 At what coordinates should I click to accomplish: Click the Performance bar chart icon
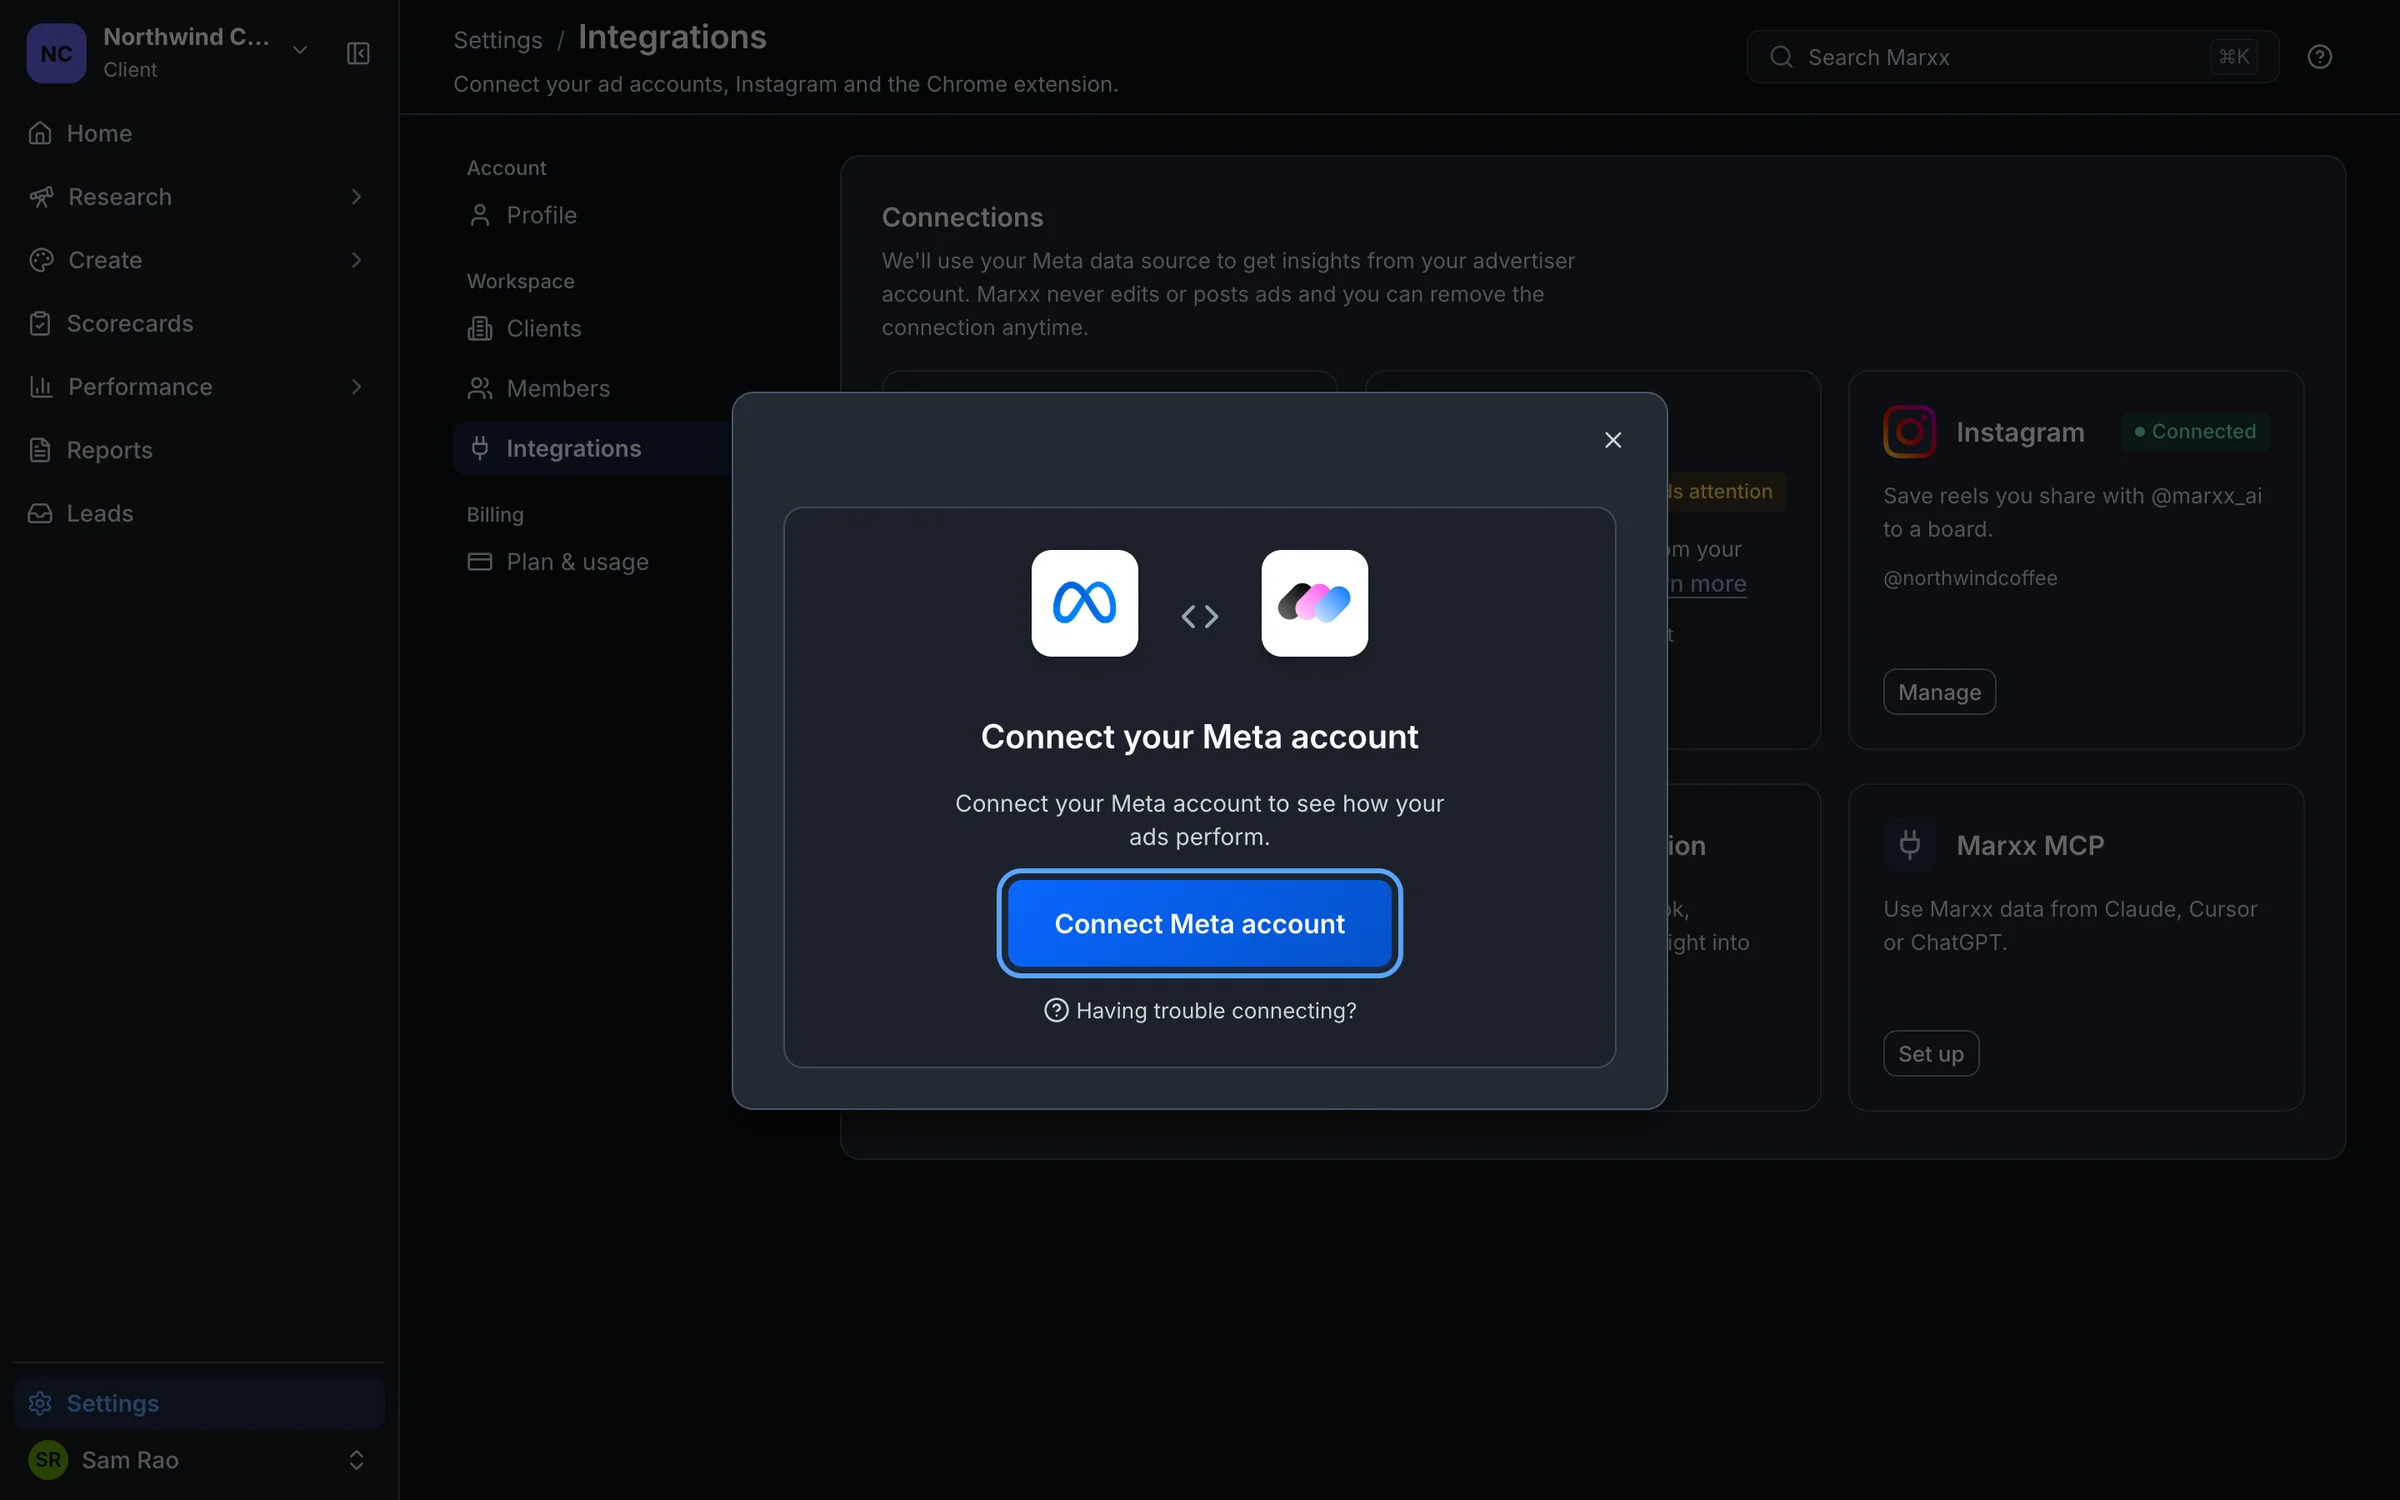tap(41, 387)
